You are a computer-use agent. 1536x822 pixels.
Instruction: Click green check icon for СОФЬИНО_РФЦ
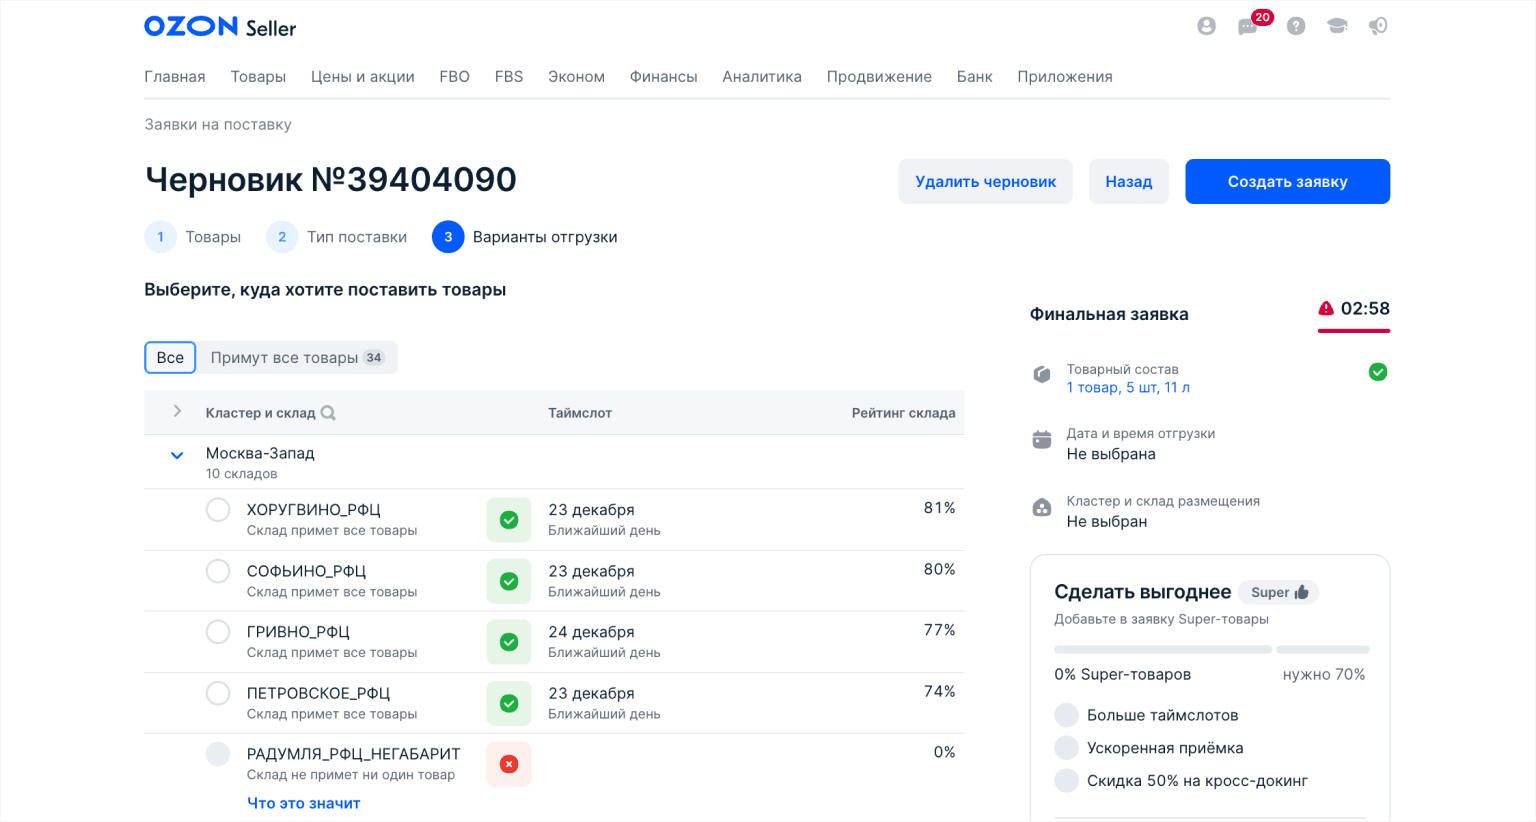tap(509, 581)
